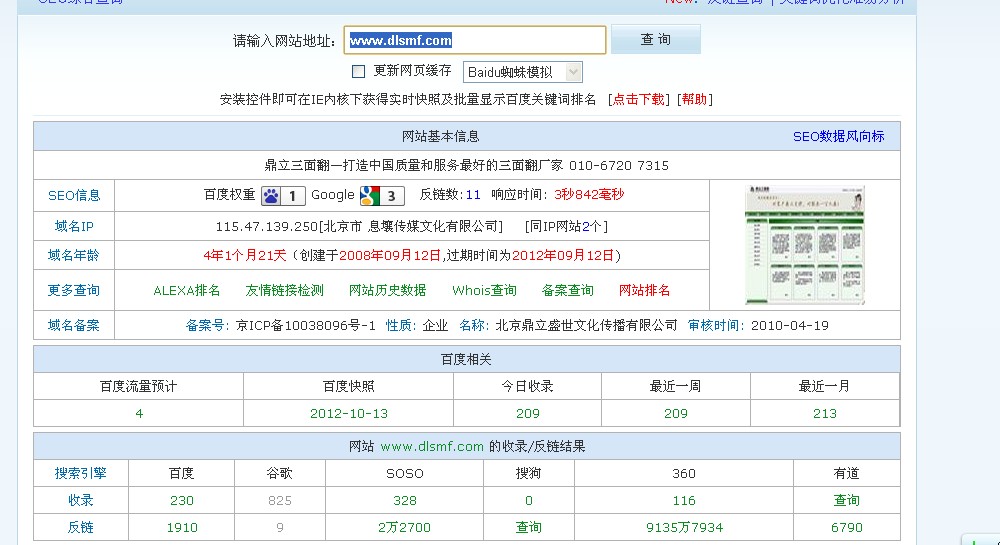
Task: Click 搜狗 反链 查询 link
Action: (529, 528)
